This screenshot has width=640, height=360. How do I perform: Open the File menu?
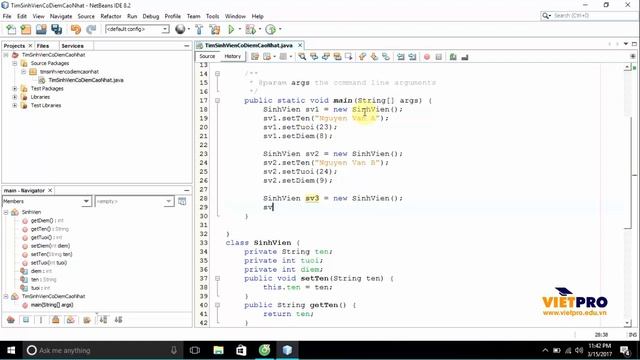point(7,16)
